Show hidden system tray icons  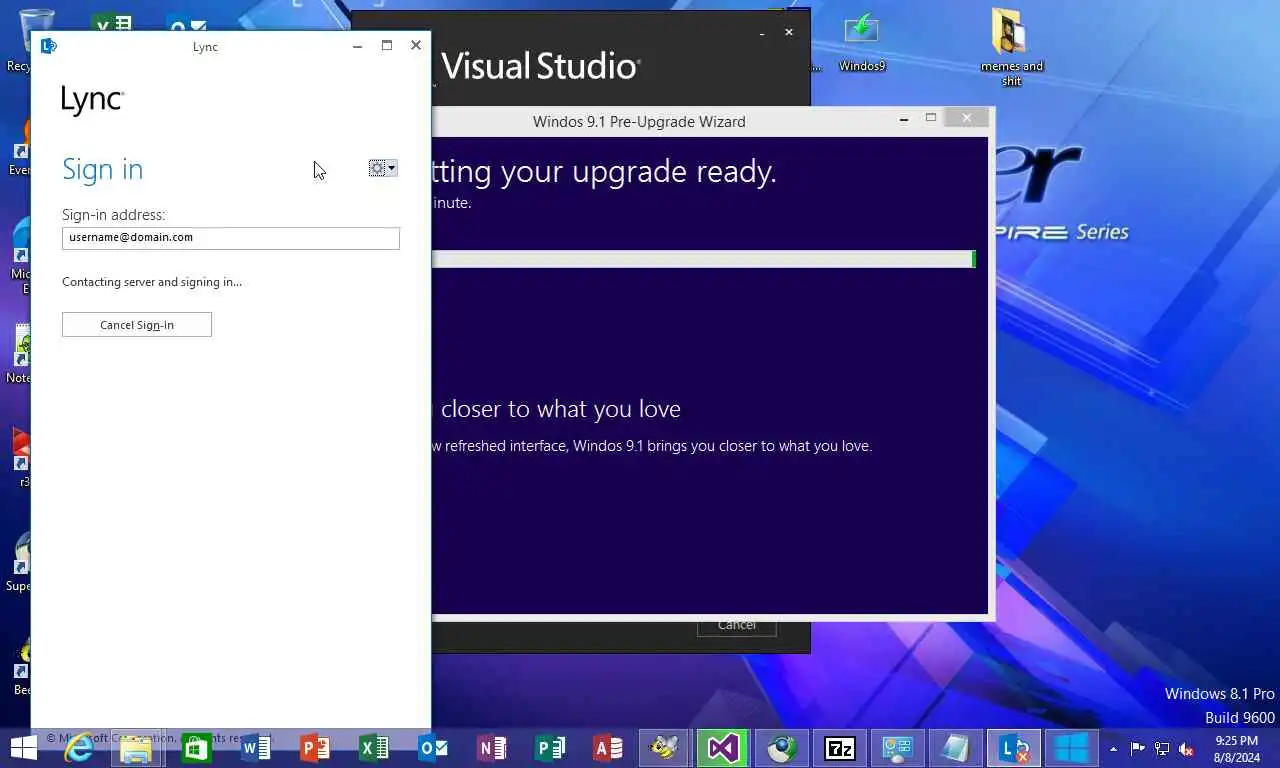click(1113, 749)
